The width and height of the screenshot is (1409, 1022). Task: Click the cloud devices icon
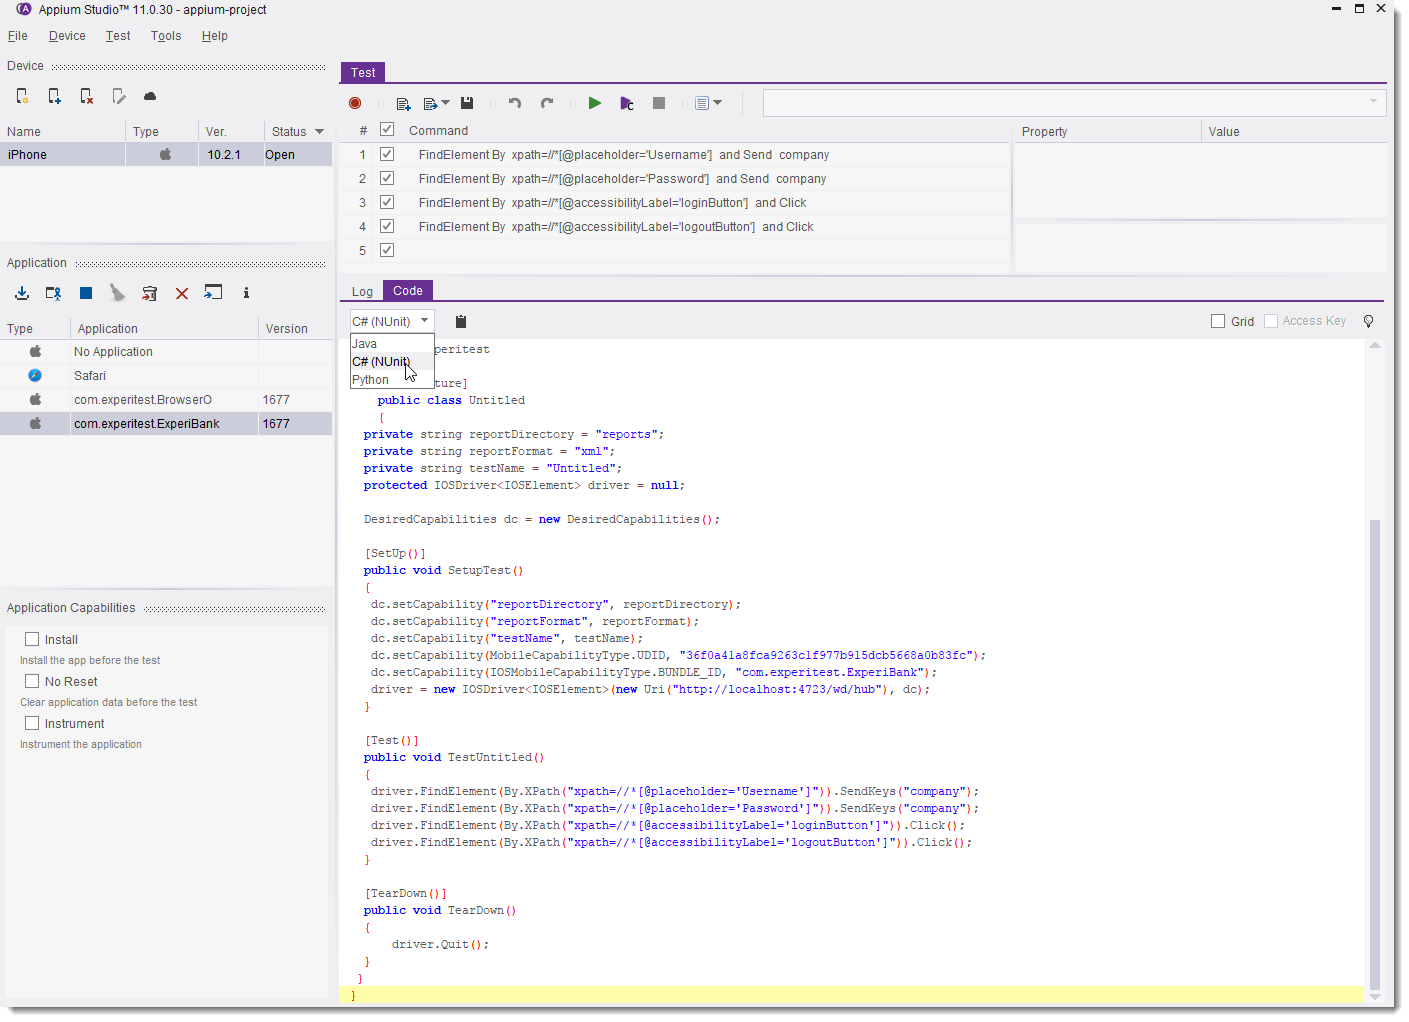point(150,97)
